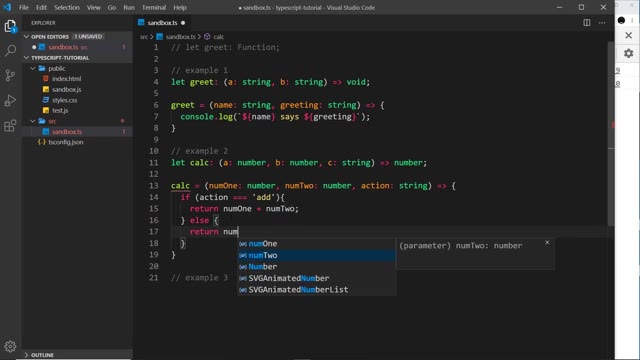
Task: Click the avatar icon in right panel
Action: click(621, 20)
